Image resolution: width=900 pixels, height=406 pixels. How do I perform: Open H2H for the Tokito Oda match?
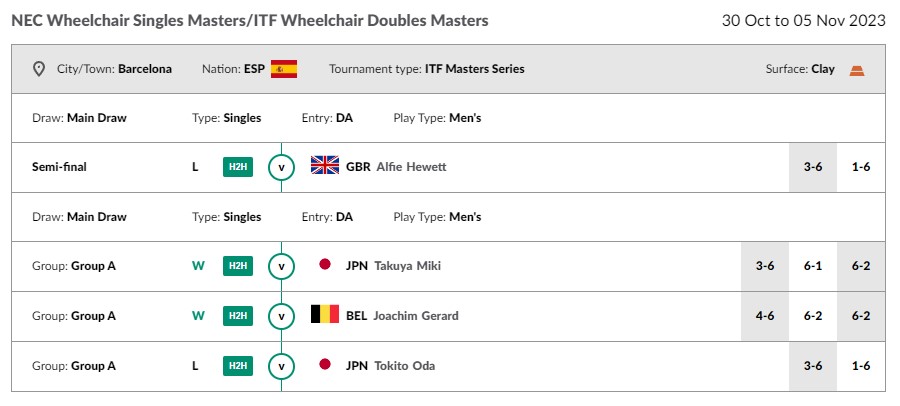[238, 366]
